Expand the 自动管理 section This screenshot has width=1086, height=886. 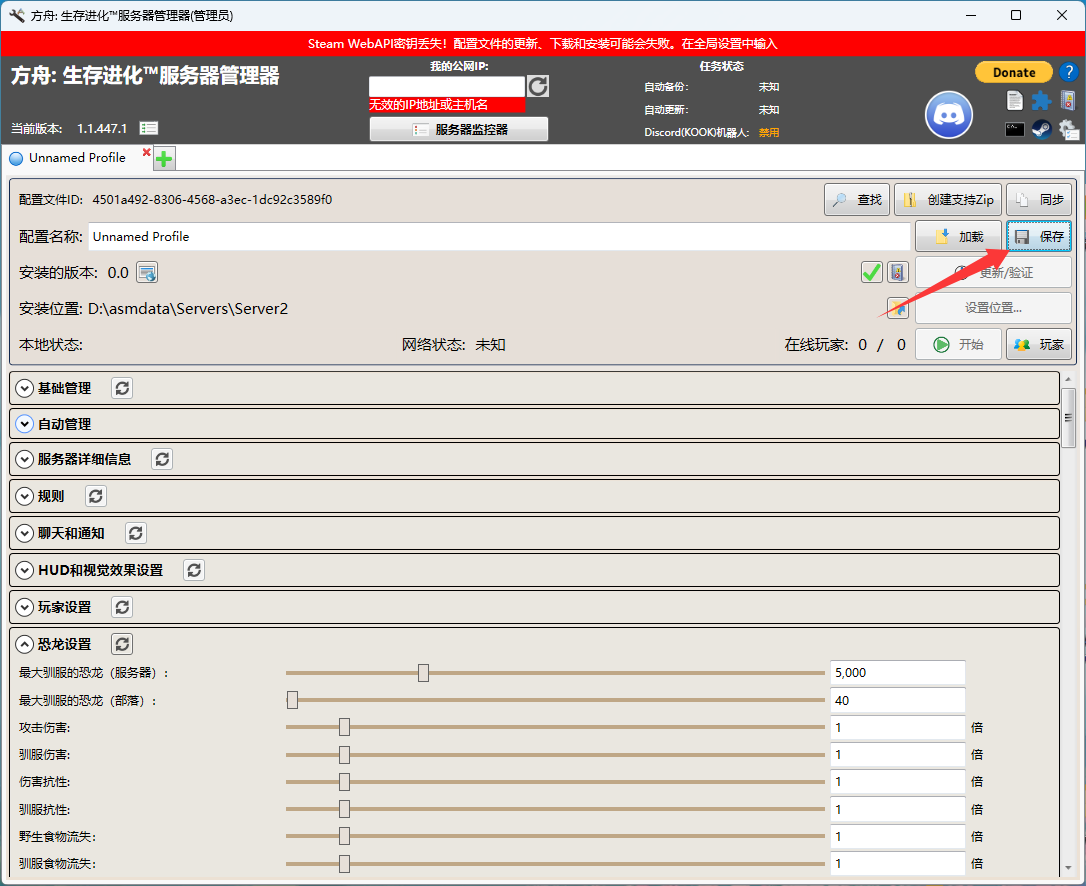click(26, 424)
